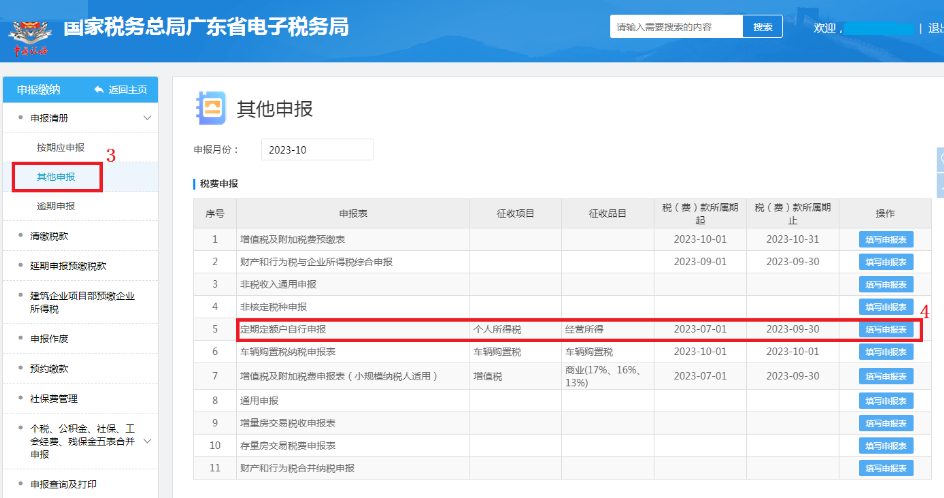The height and width of the screenshot is (498, 944).
Task: Click the 征收项目 column header
Action: point(515,213)
